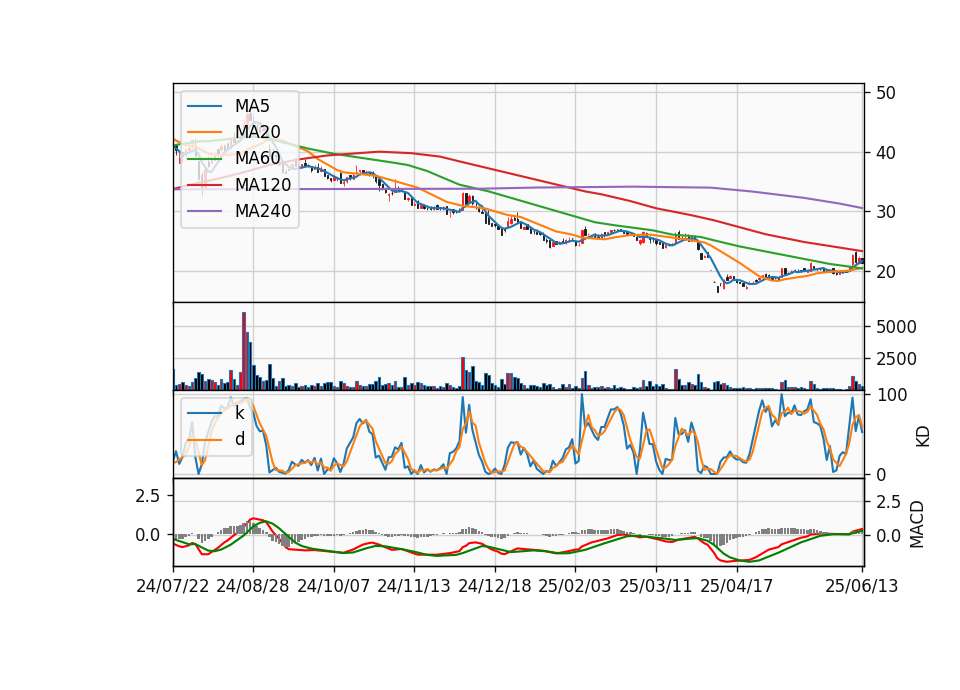Click the price axis value 20
This screenshot has width=960, height=690.
click(x=886, y=272)
